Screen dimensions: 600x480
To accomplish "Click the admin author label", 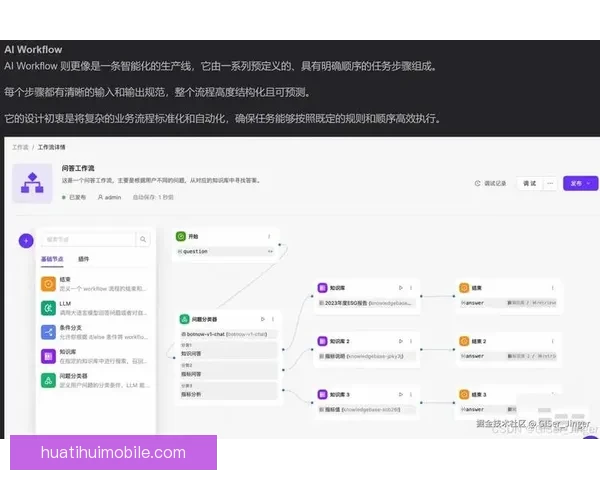I will pyautogui.click(x=110, y=197).
